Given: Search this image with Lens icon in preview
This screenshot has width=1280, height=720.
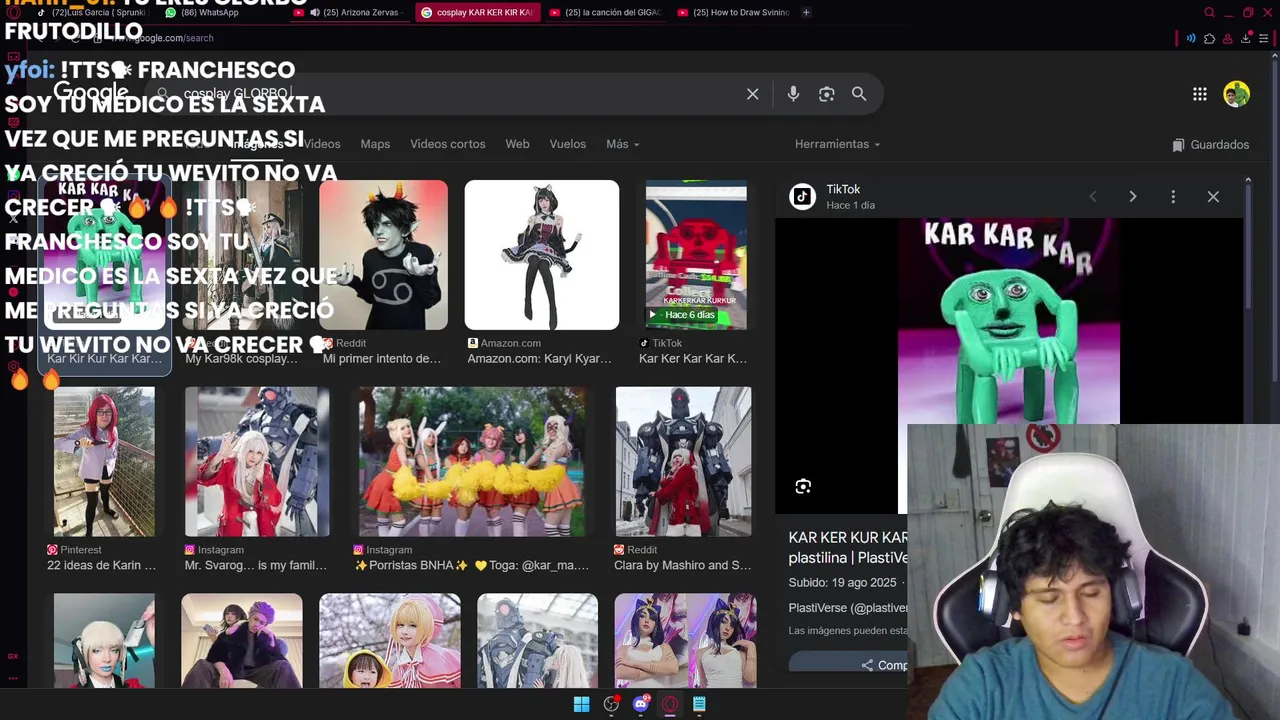Looking at the screenshot, I should pos(803,487).
